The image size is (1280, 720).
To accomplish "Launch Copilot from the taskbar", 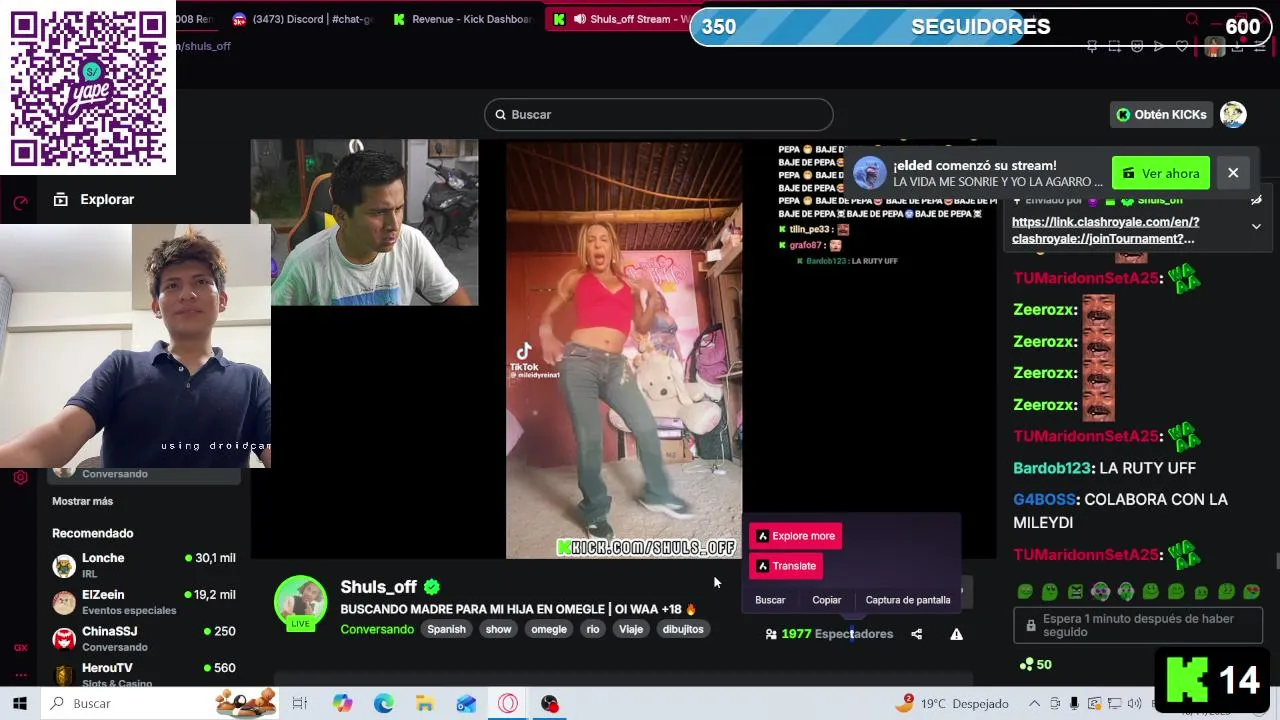I will pyautogui.click(x=343, y=704).
